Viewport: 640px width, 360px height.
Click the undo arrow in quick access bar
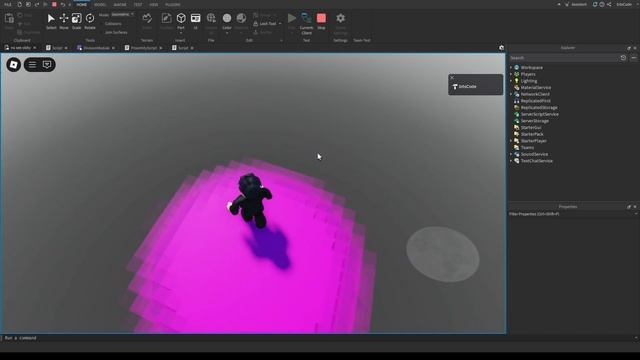pos(63,4)
